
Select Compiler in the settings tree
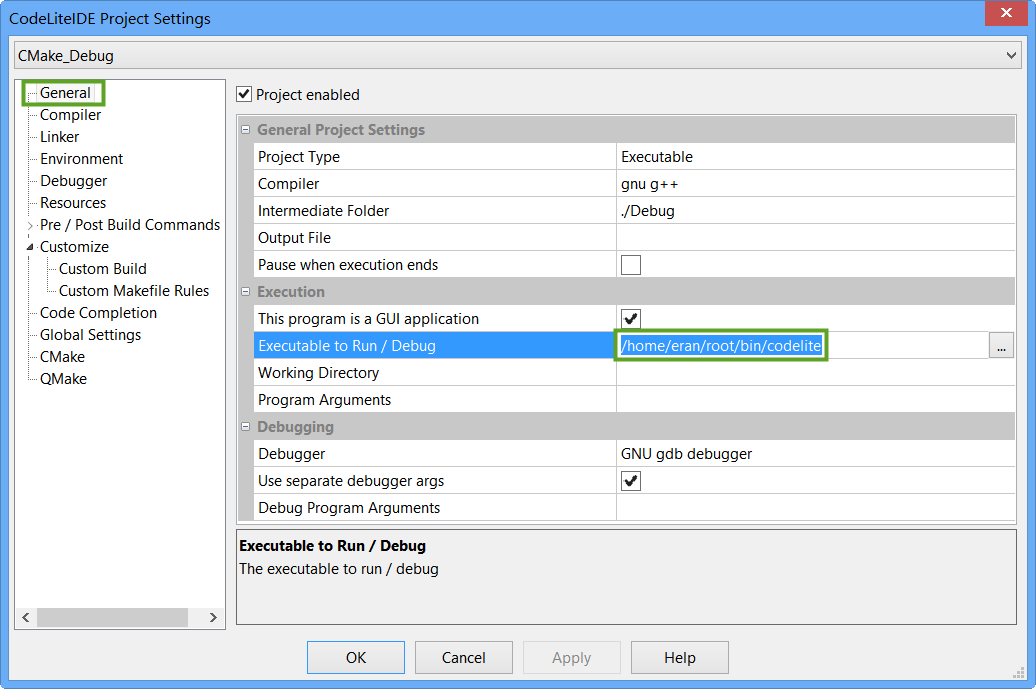point(70,115)
